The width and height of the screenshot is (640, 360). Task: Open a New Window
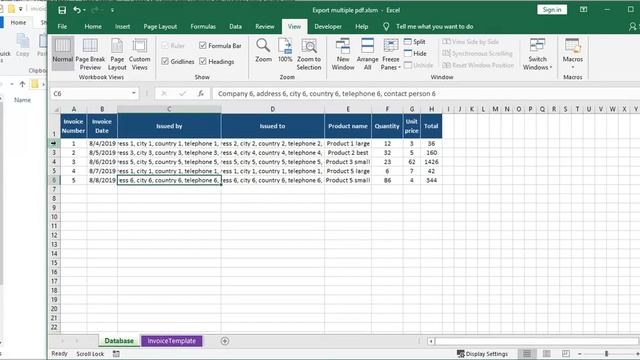pyautogui.click(x=343, y=53)
